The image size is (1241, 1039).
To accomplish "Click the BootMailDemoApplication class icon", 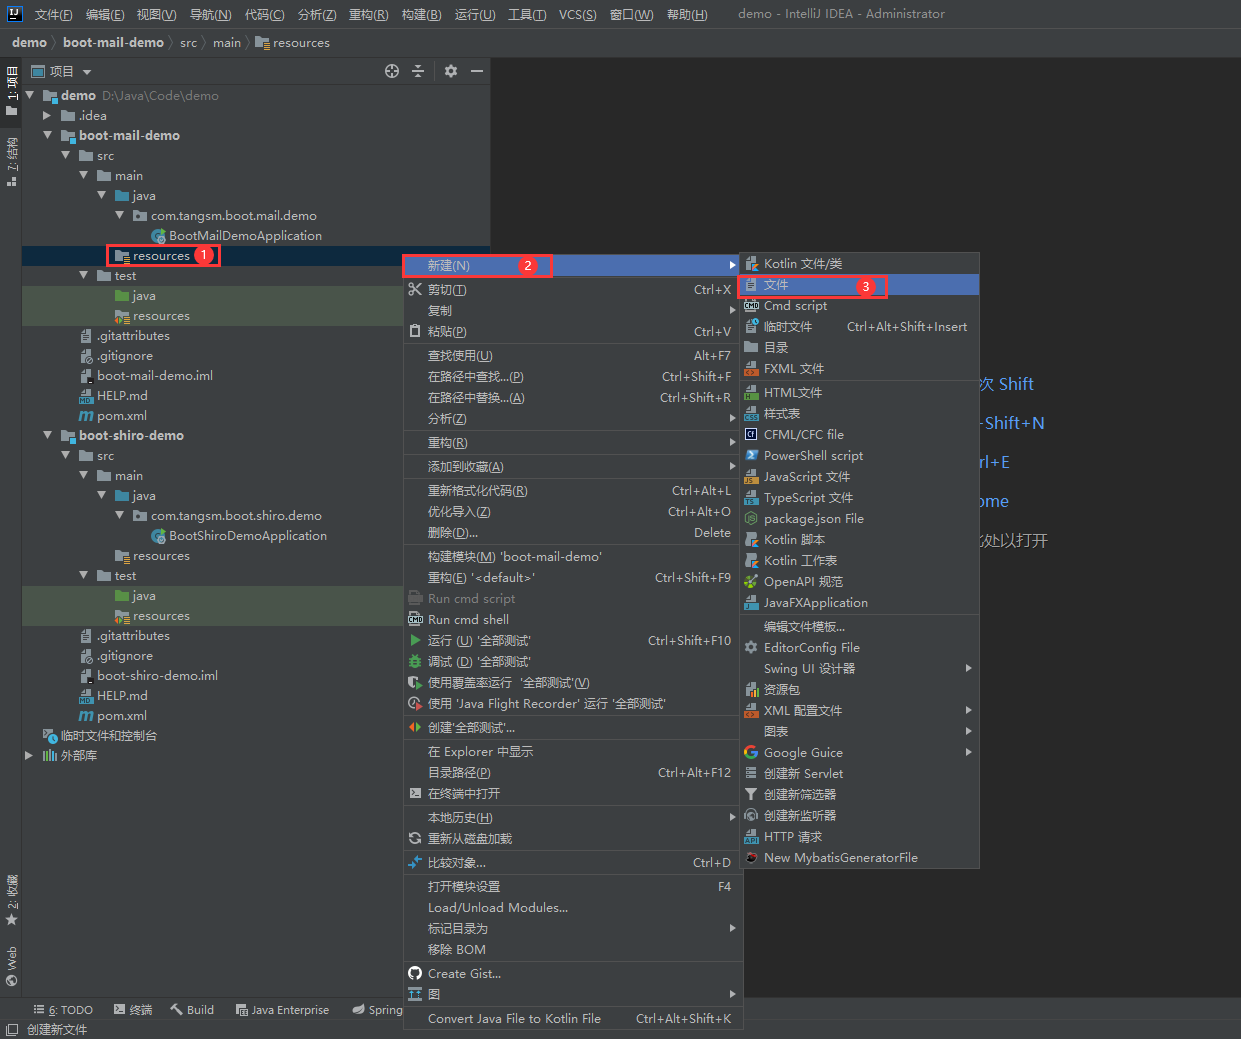I will 158,236.
